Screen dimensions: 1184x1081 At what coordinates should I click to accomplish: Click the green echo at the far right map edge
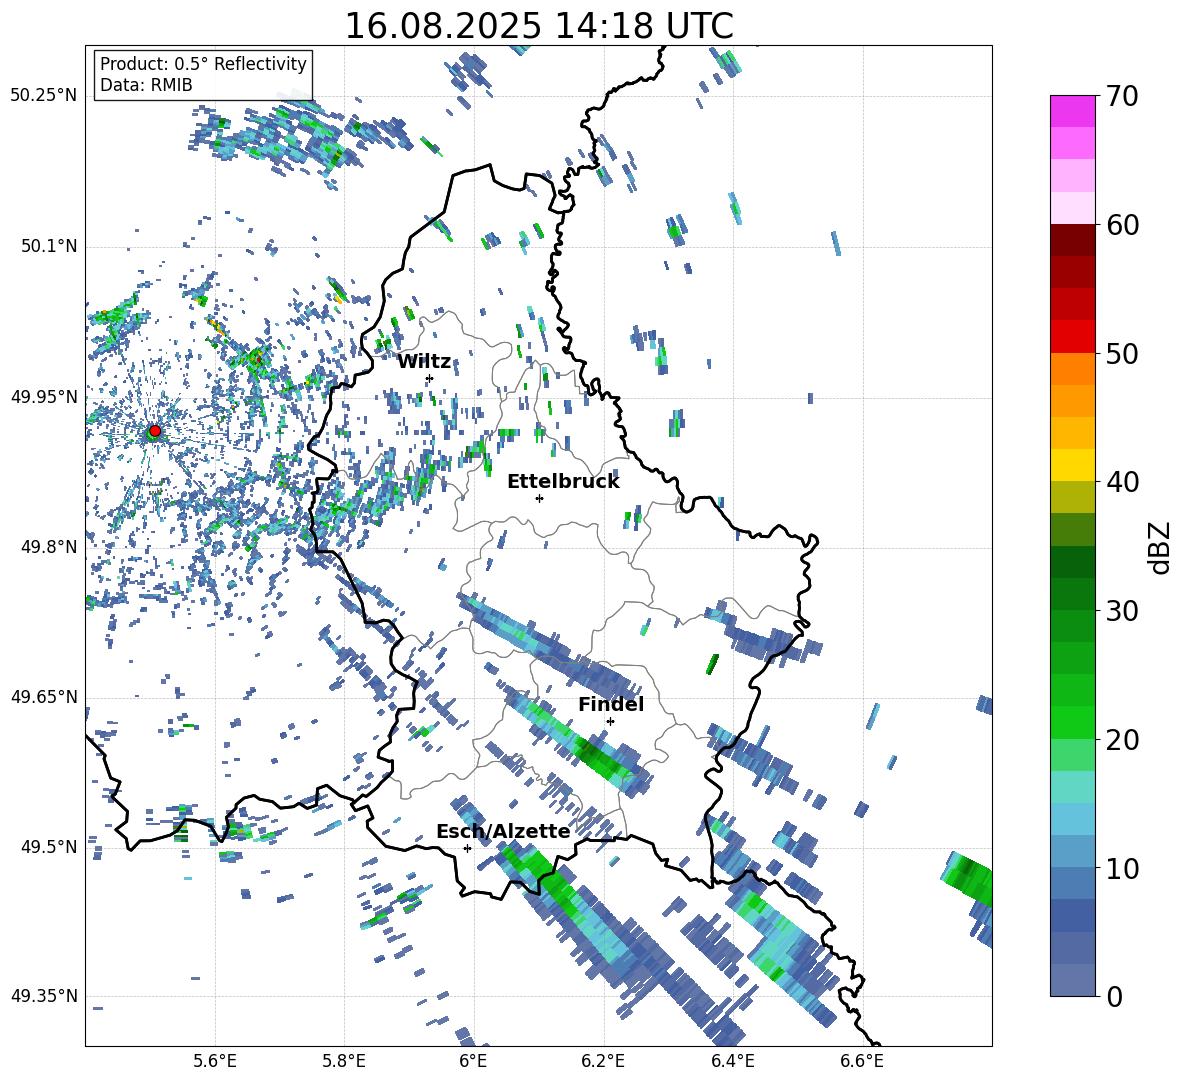pyautogui.click(x=970, y=877)
